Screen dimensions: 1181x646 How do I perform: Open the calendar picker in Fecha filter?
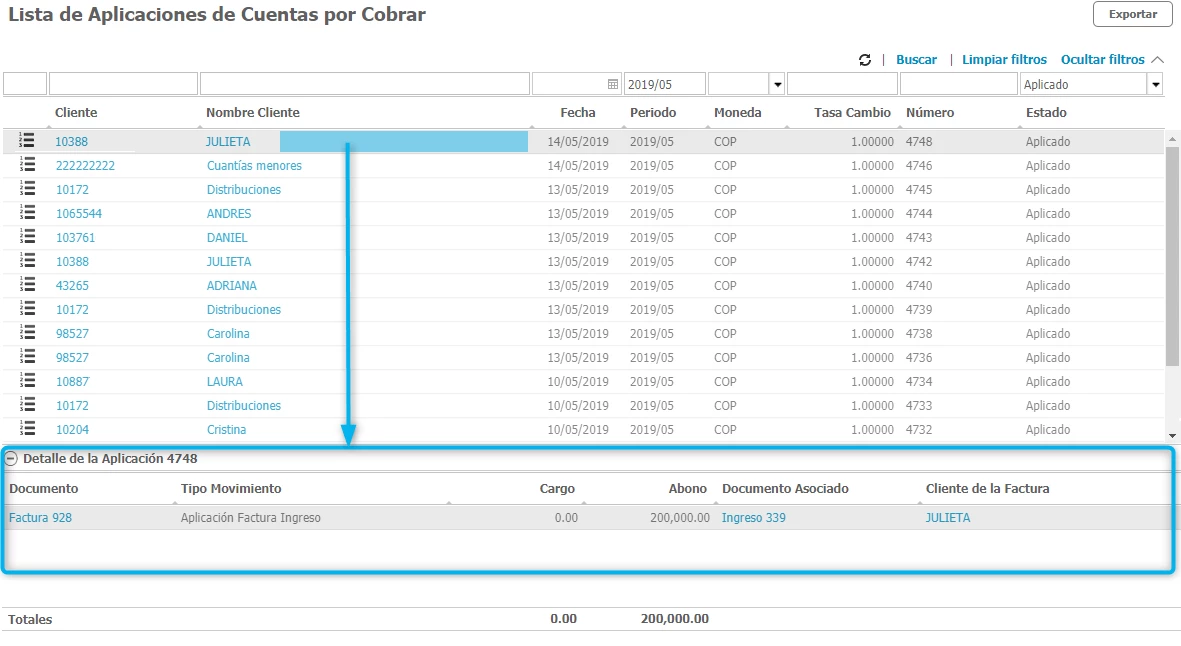(x=613, y=85)
